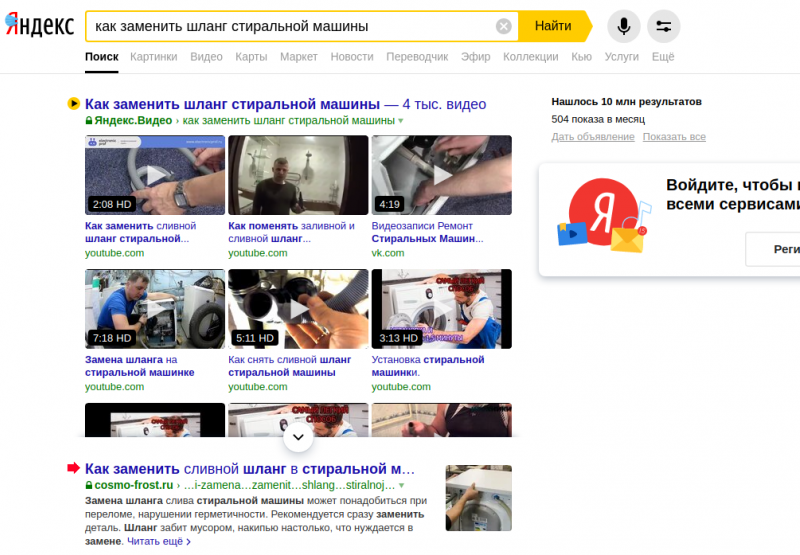Play the 2:08 HD drain hose video

[x=155, y=175]
